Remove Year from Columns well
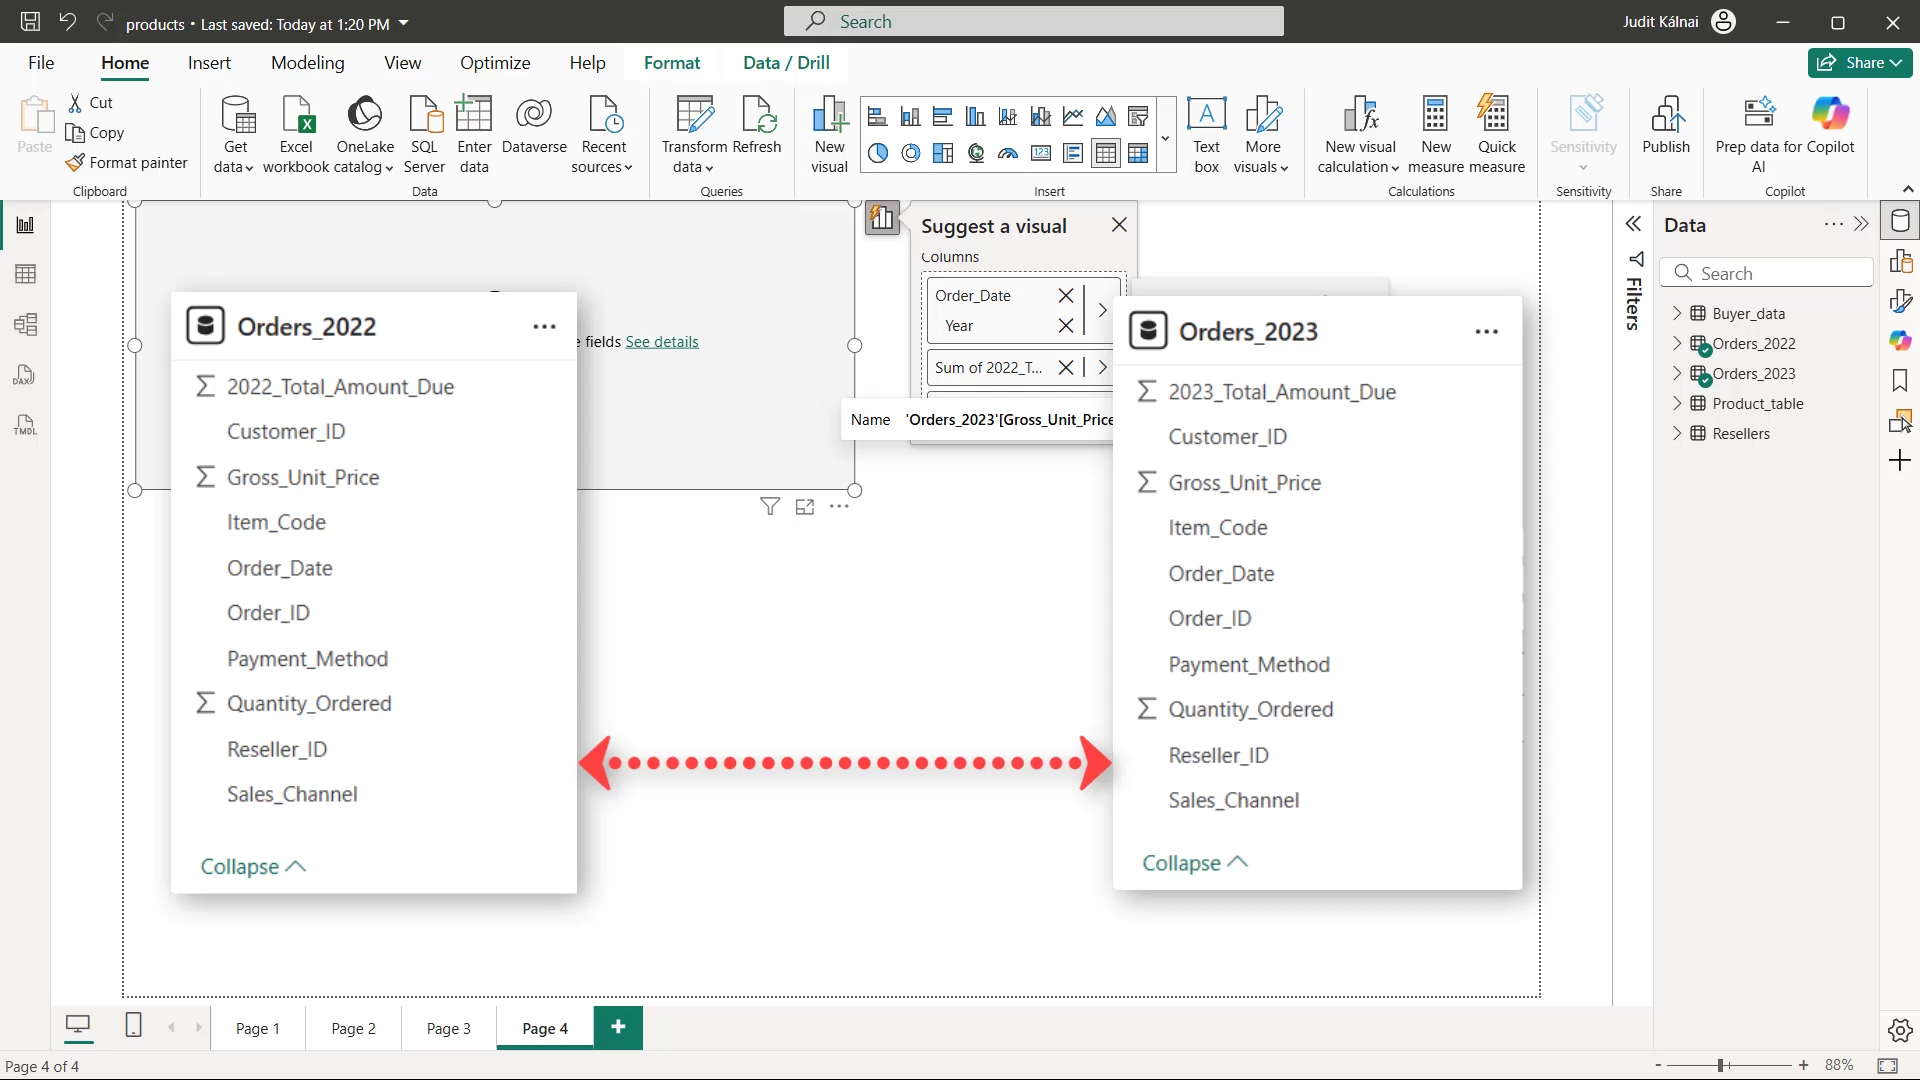The image size is (1920, 1080). click(x=1066, y=325)
